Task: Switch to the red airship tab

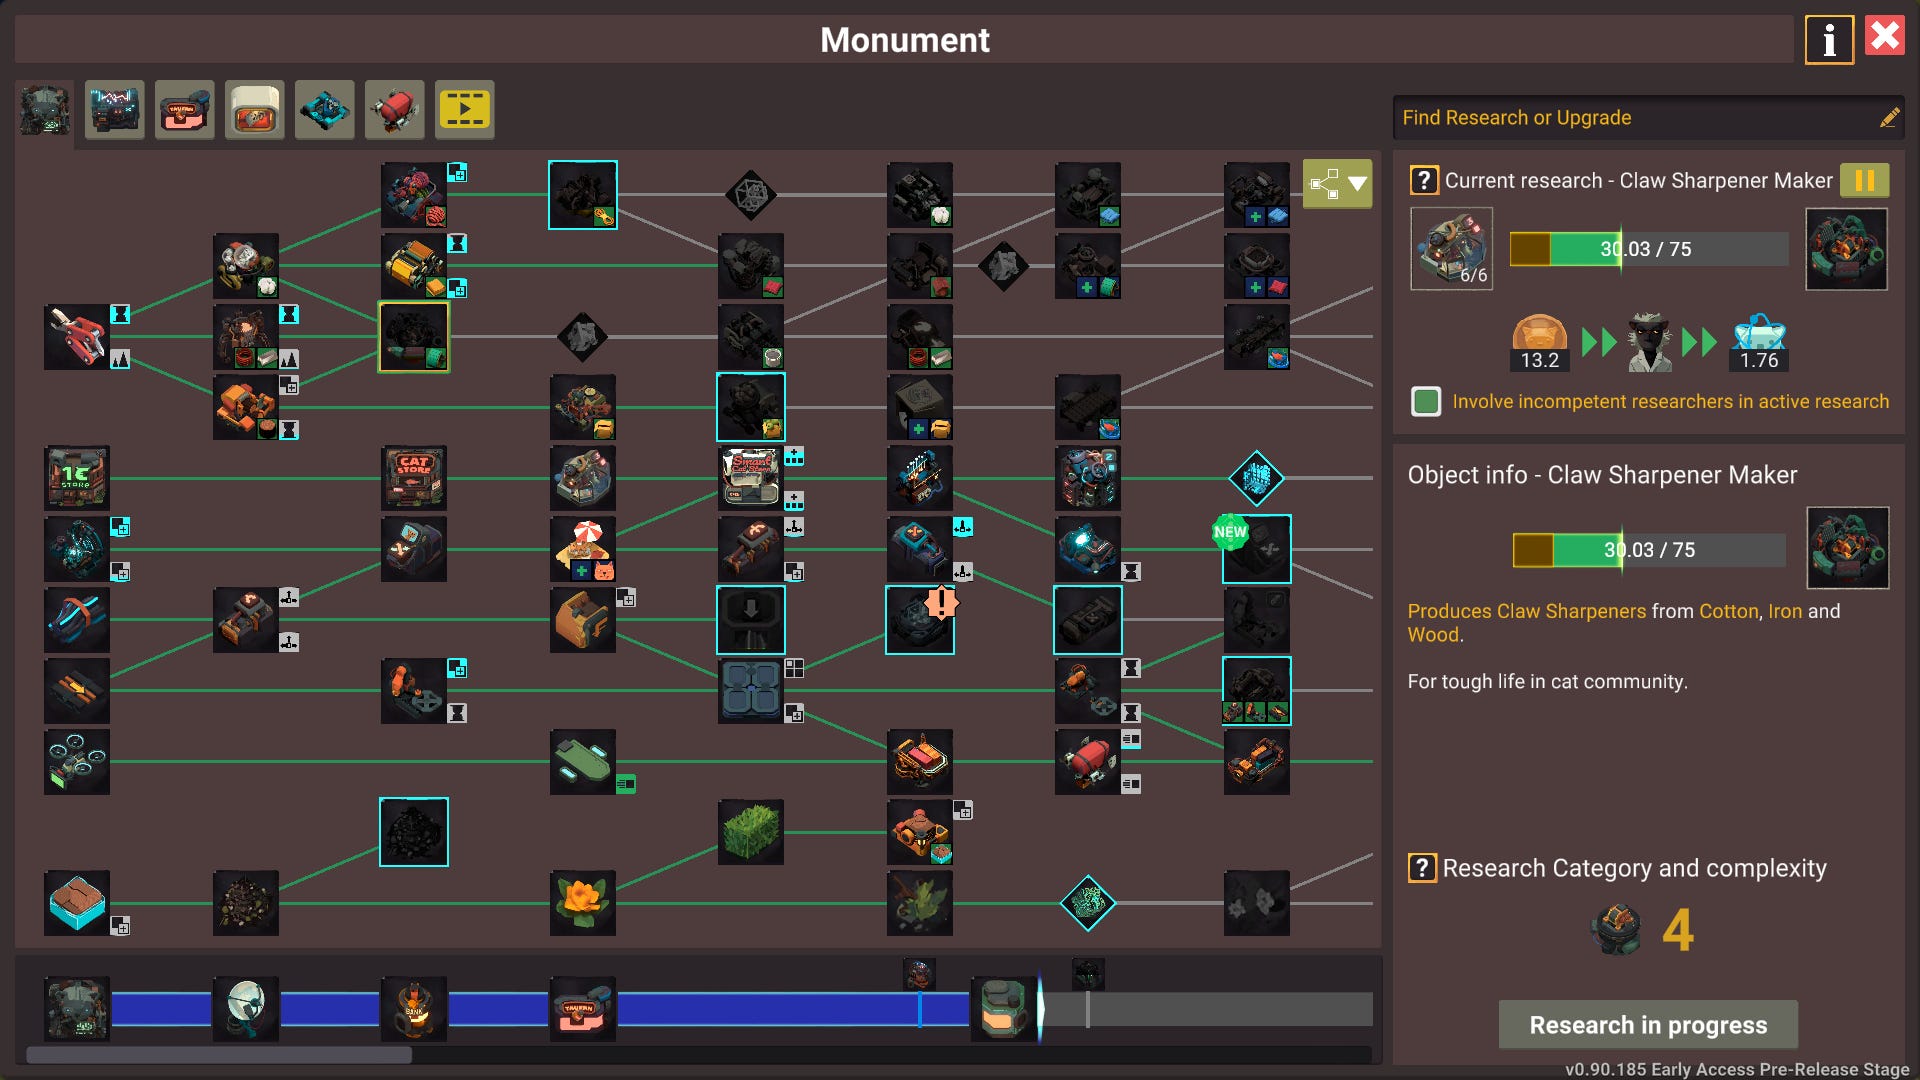Action: (394, 110)
